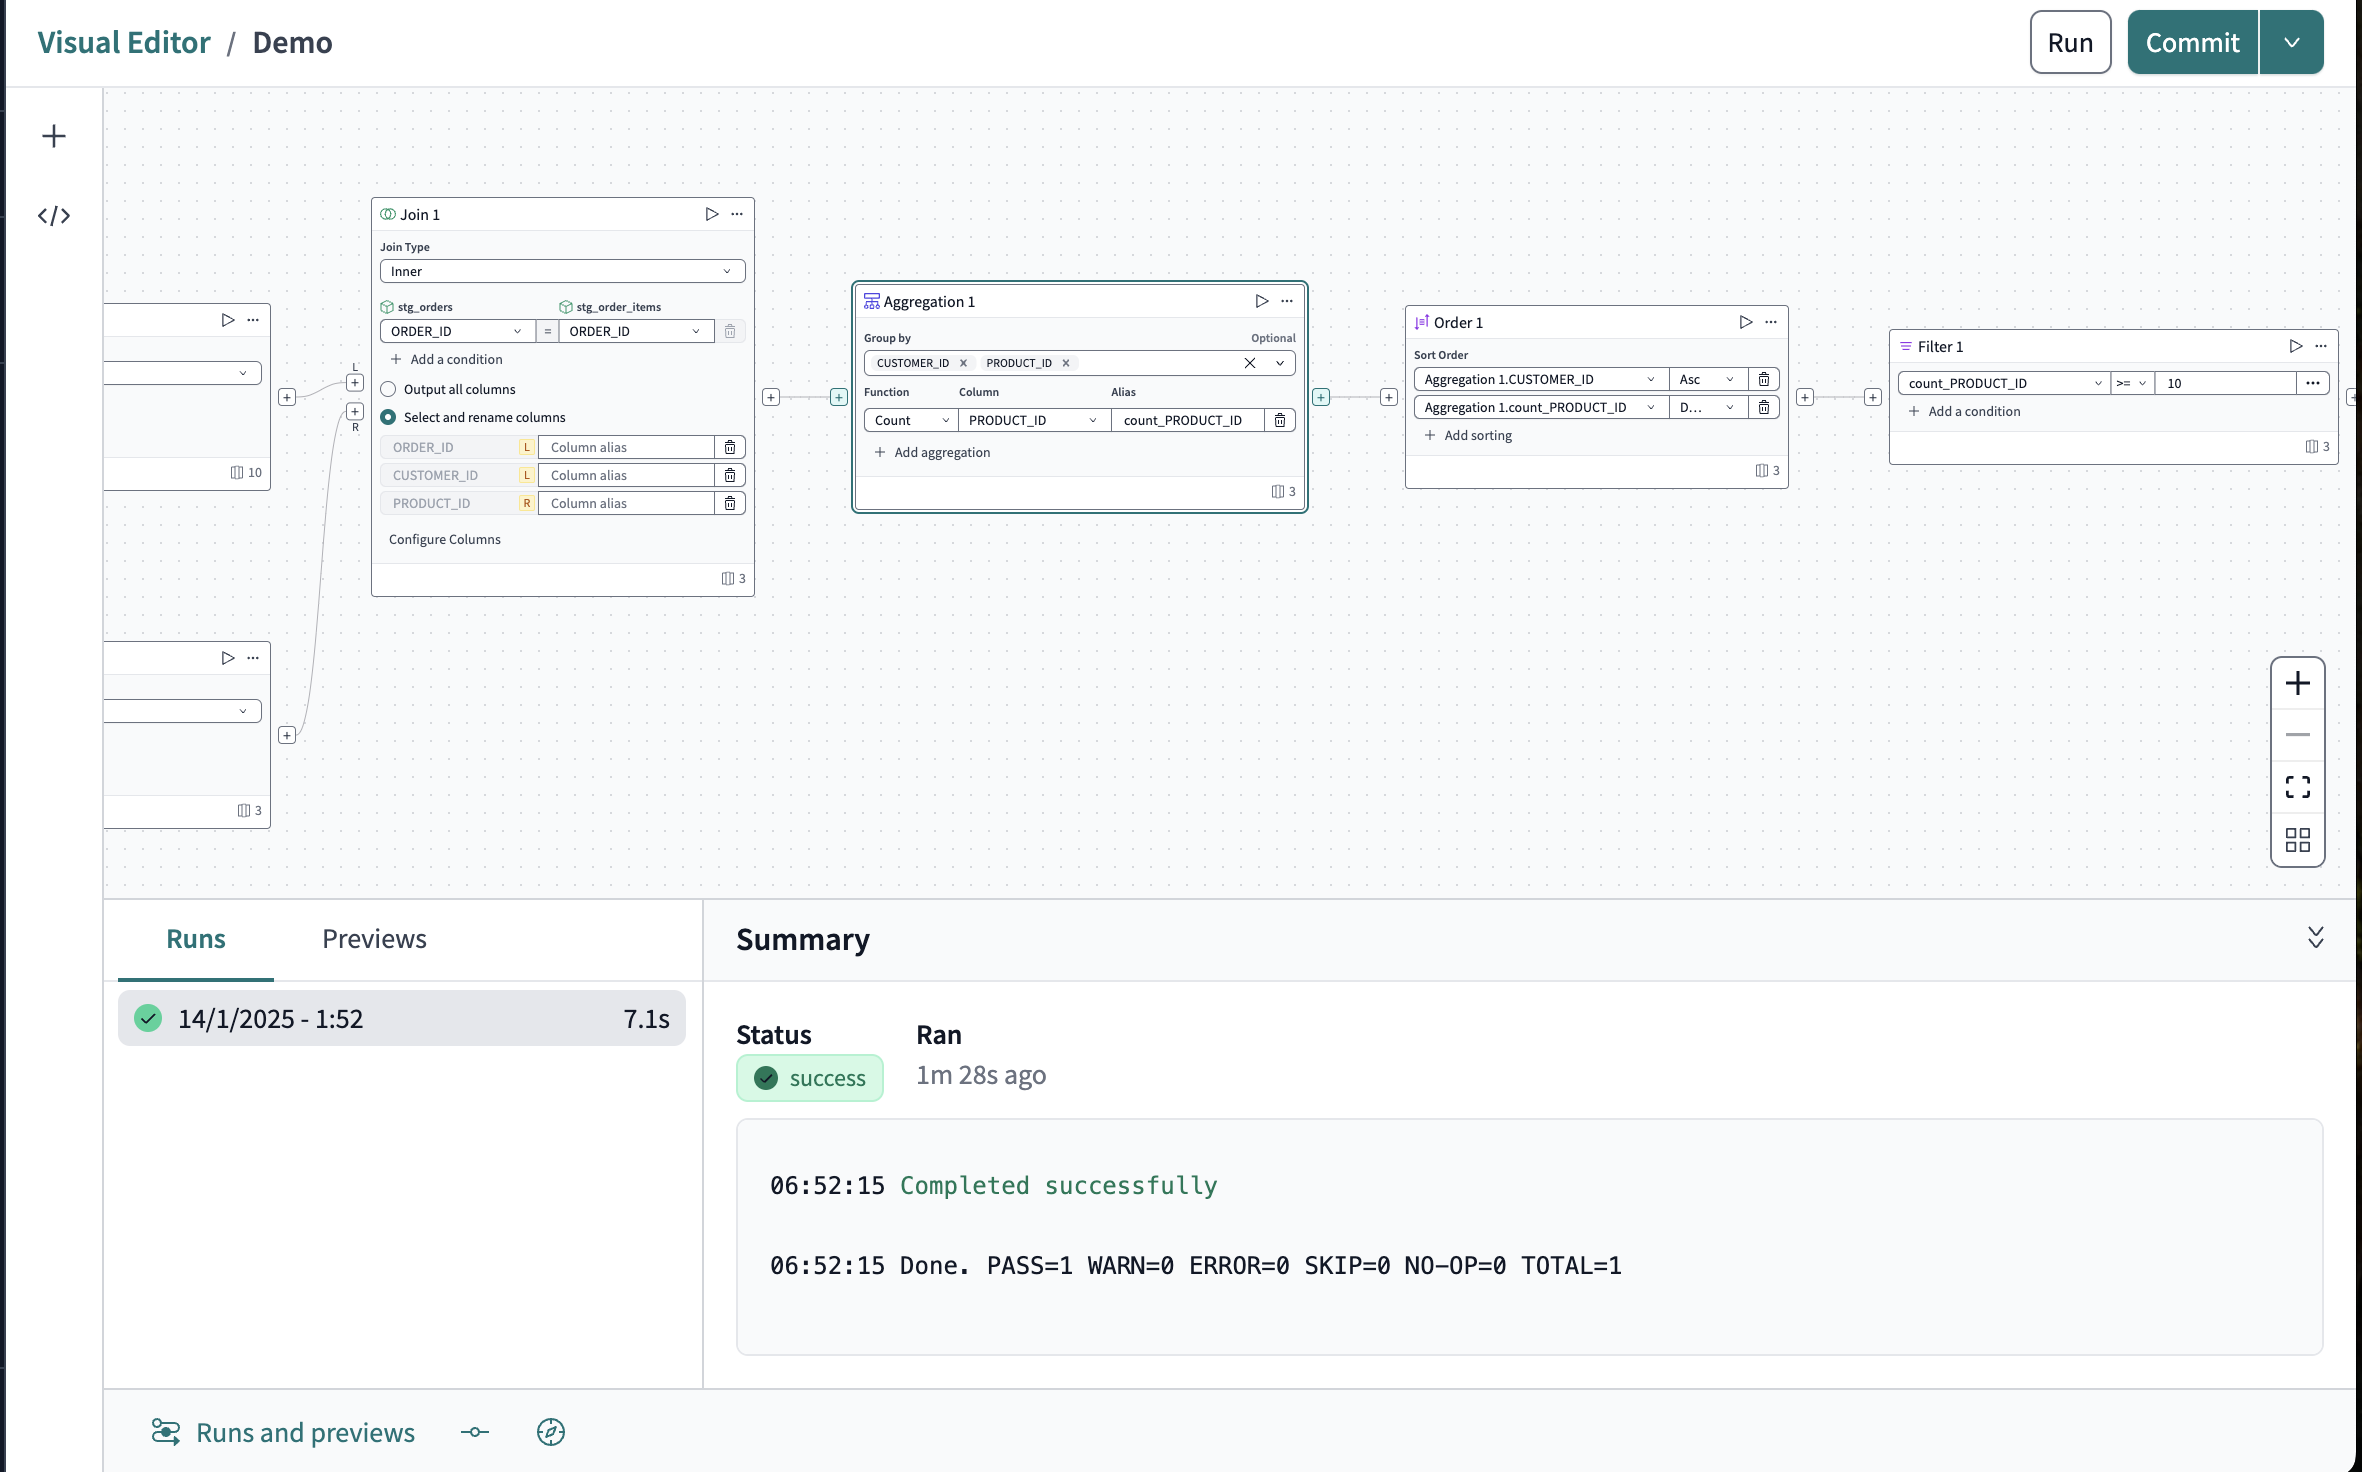Click the fit-to-screen grid icon
The height and width of the screenshot is (1472, 2362).
[2299, 839]
